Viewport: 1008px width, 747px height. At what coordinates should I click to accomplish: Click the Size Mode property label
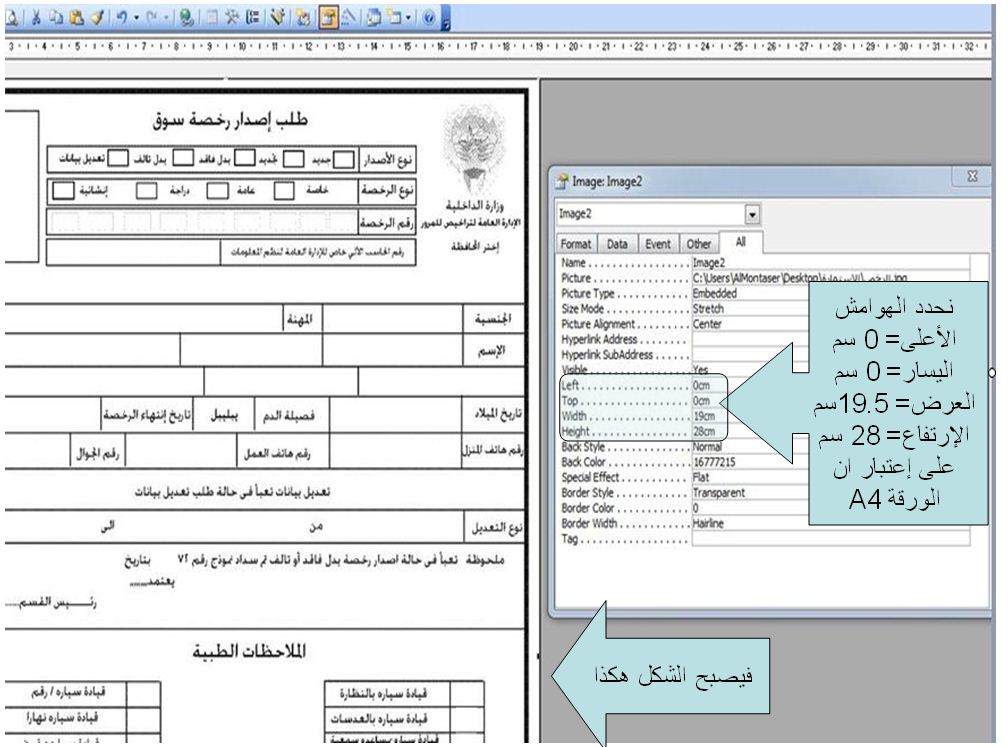pos(582,309)
